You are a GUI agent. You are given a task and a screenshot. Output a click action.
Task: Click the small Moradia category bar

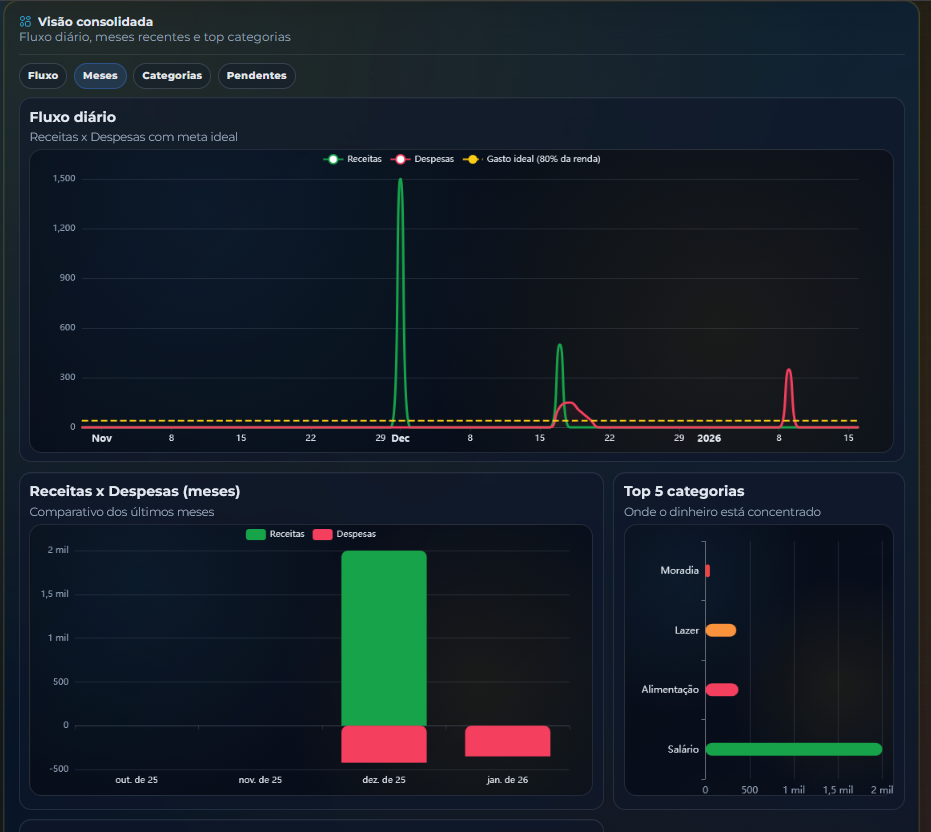[x=707, y=571]
